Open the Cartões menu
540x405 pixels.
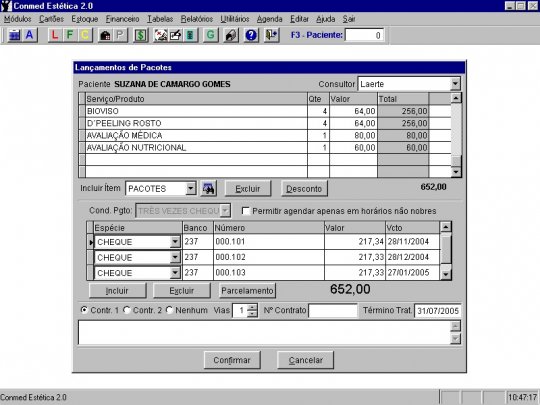pos(51,19)
